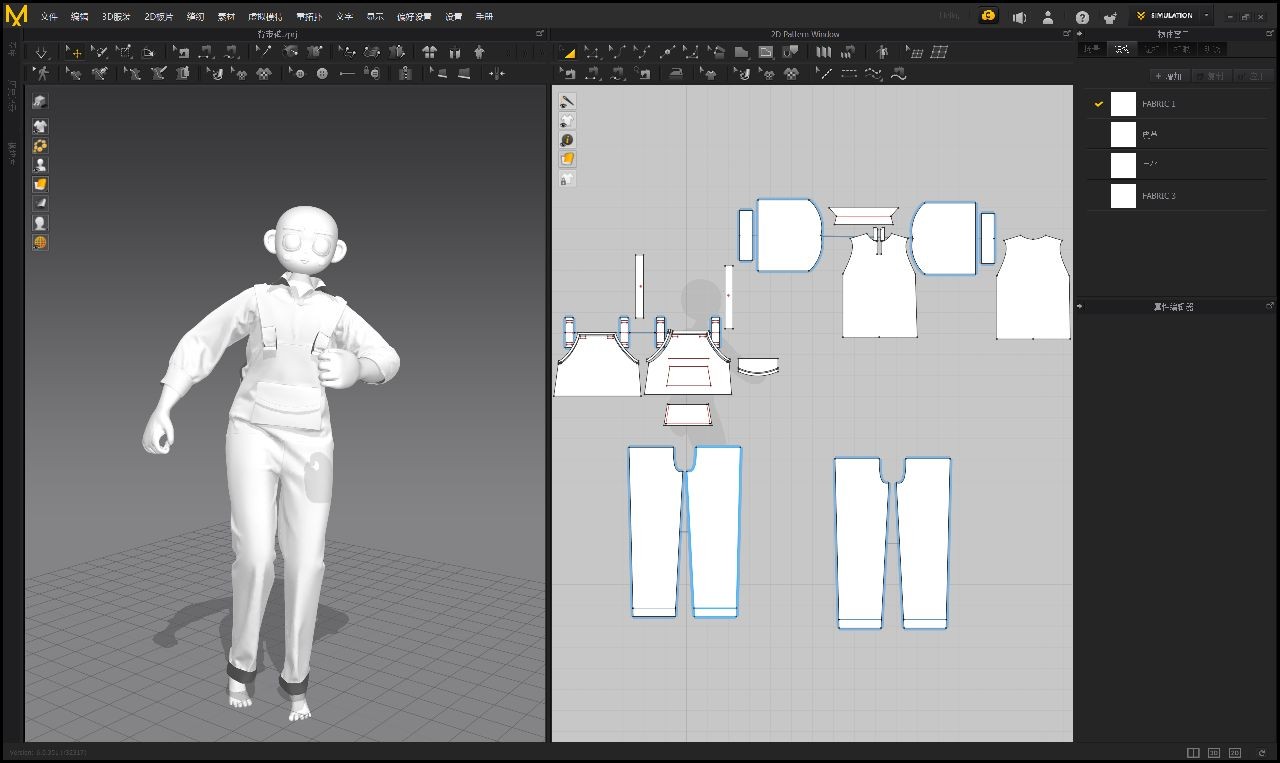Toggle the FABRIC 1 checkmark
This screenshot has width=1280, height=763.
tap(1098, 104)
